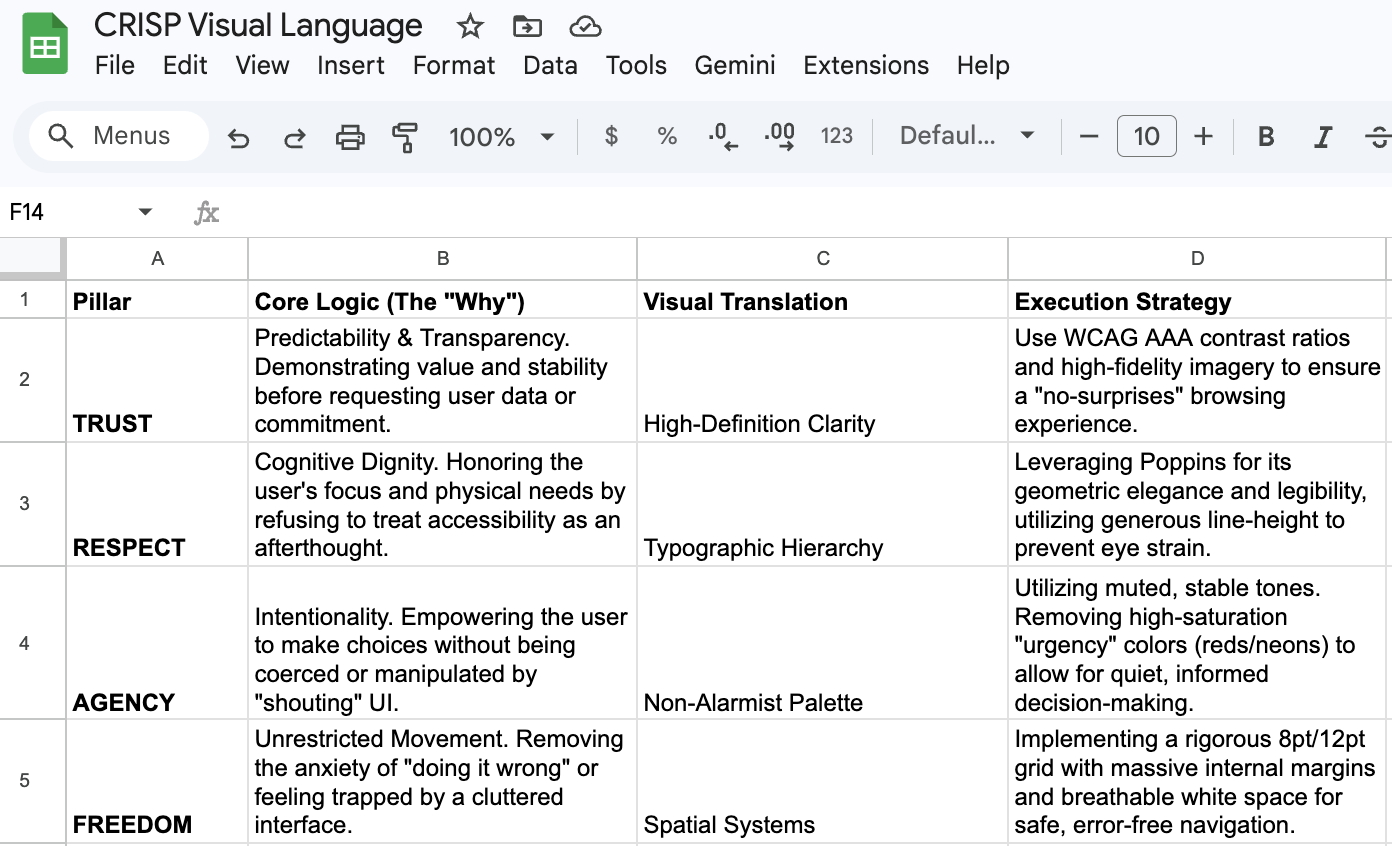Decrease font size with minus button
Image resolution: width=1392 pixels, height=846 pixels.
(1090, 136)
